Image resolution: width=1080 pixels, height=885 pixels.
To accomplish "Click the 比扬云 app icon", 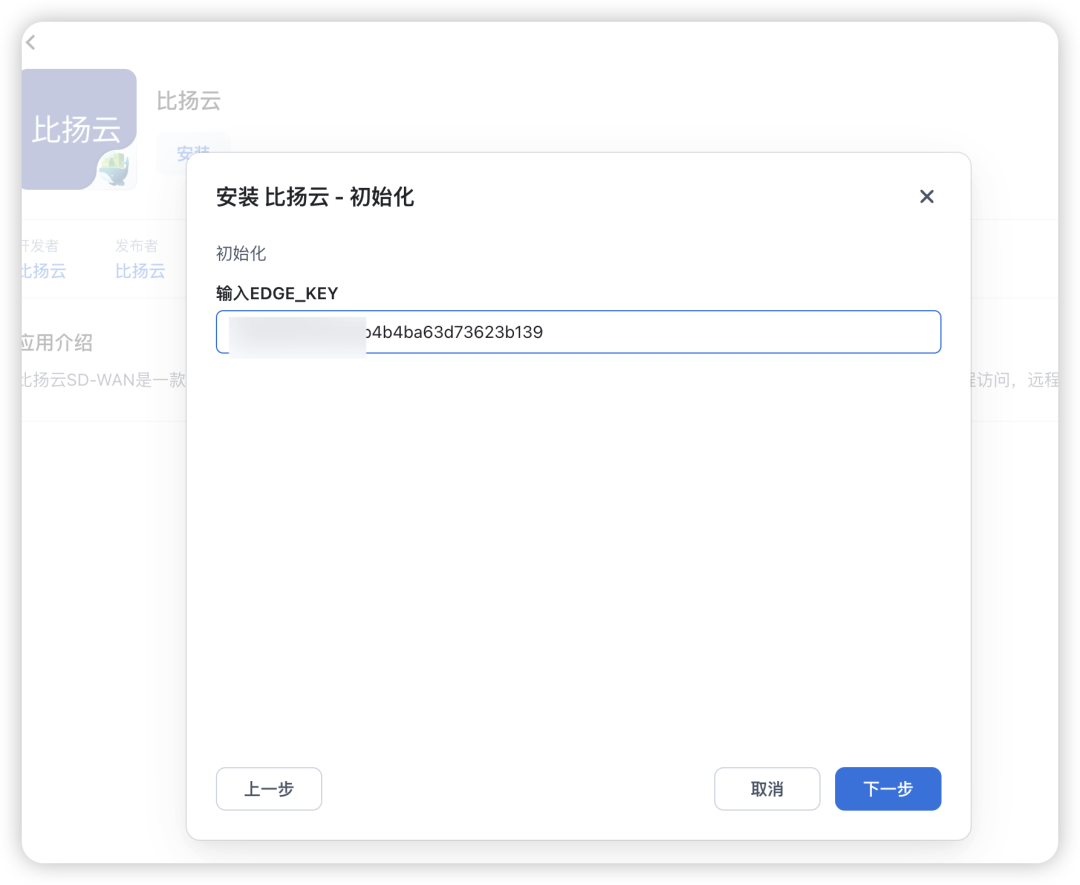I will [x=78, y=128].
